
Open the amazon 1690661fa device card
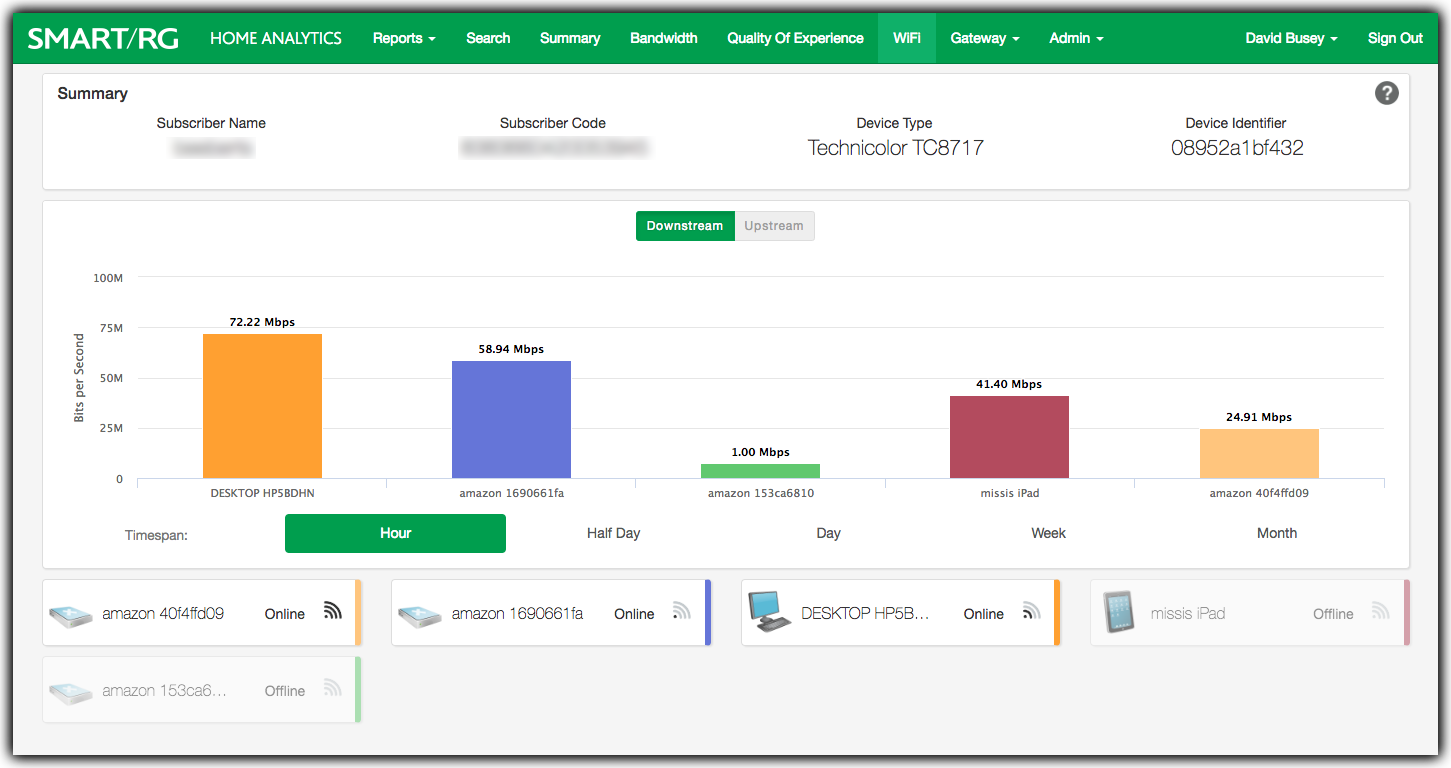pyautogui.click(x=551, y=612)
